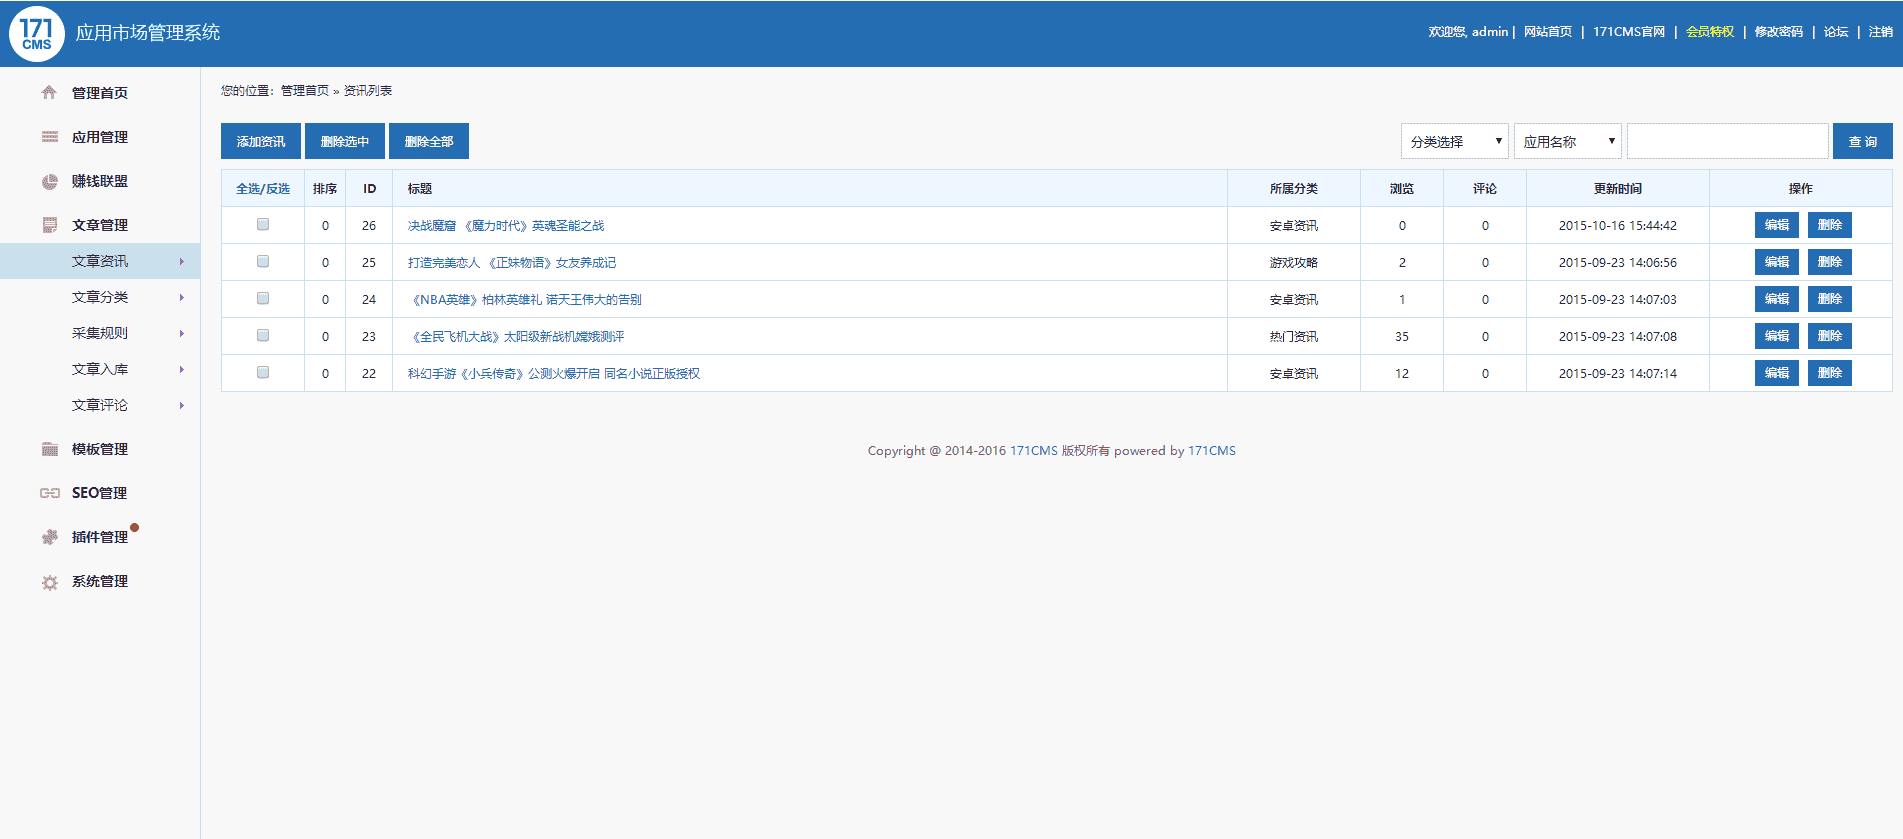Open the 应用名称 search type dropdown
Screen dimensions: 1903x839
[1567, 142]
